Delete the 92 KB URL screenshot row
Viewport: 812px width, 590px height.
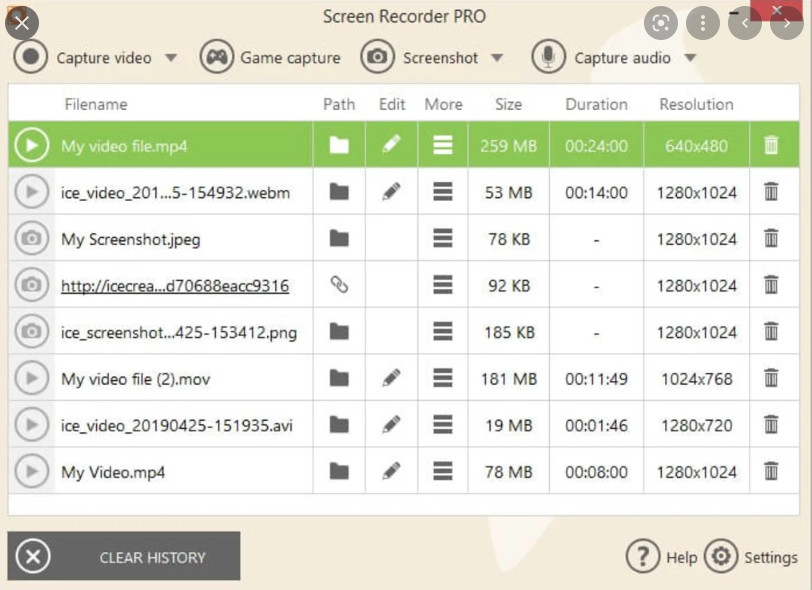pyautogui.click(x=771, y=285)
